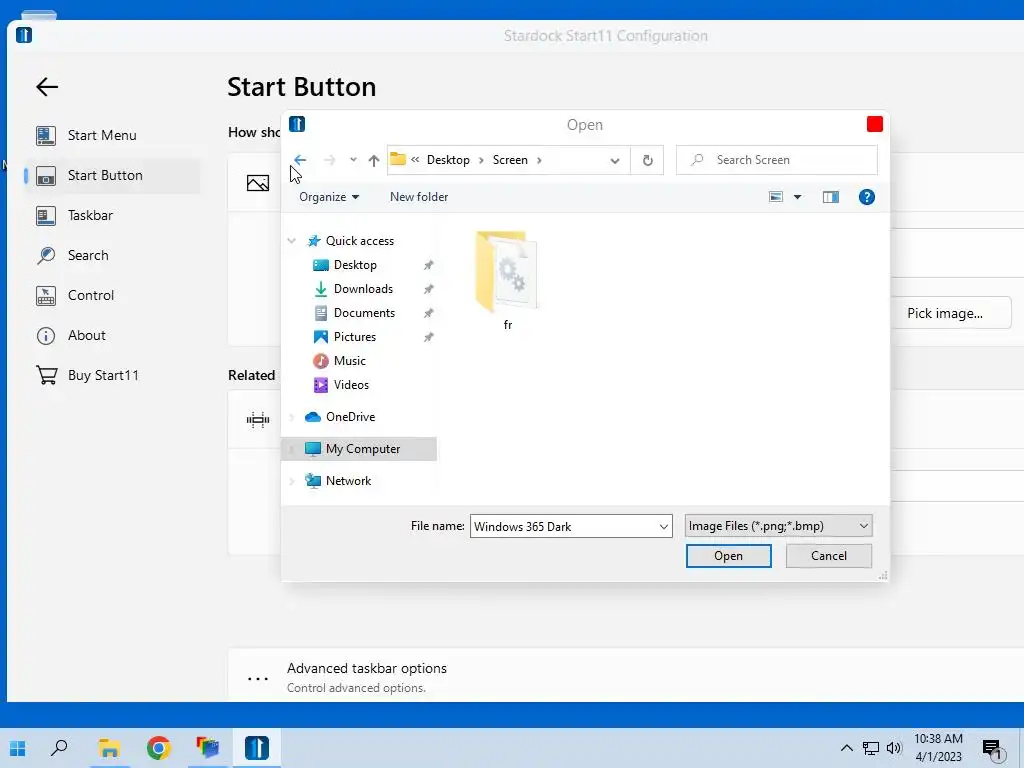
Task: Click the pin icon beside Downloads
Action: (x=428, y=289)
